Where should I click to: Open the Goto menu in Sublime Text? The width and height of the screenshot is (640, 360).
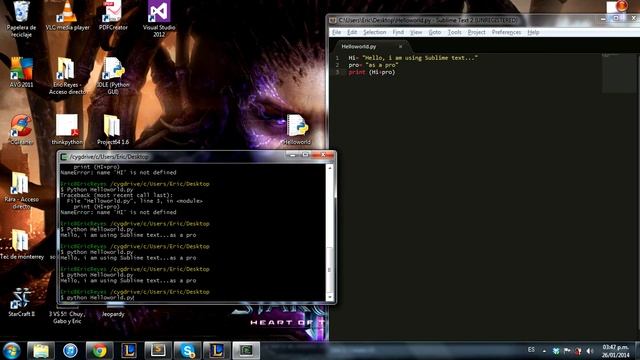point(435,32)
